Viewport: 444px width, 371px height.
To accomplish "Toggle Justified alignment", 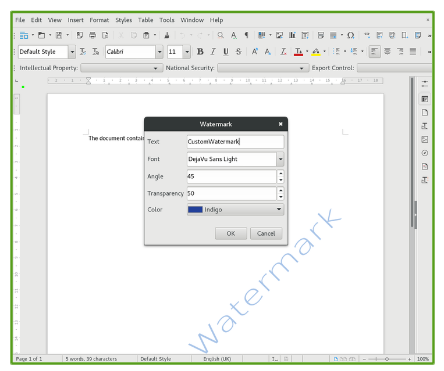I will click(x=413, y=52).
